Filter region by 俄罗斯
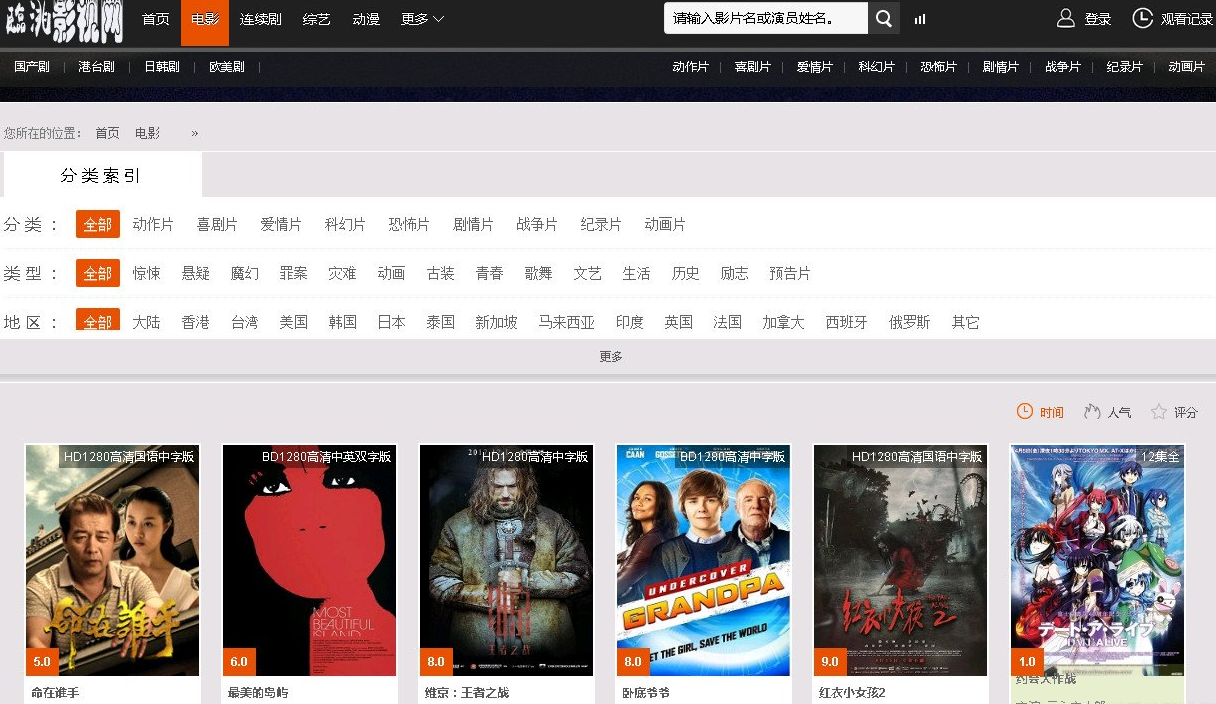The width and height of the screenshot is (1216, 704). [910, 322]
